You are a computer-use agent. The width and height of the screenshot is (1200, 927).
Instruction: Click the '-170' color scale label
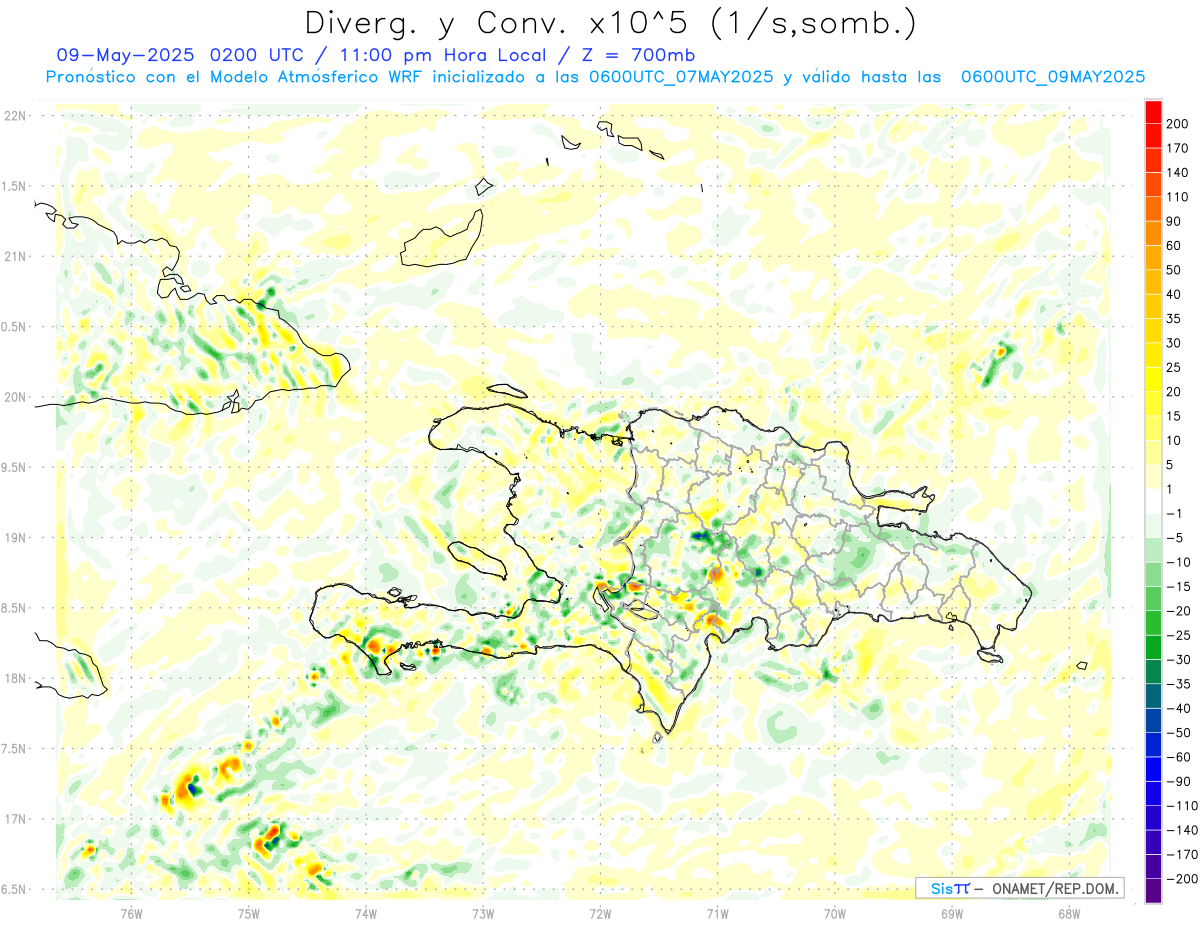(x=1182, y=854)
